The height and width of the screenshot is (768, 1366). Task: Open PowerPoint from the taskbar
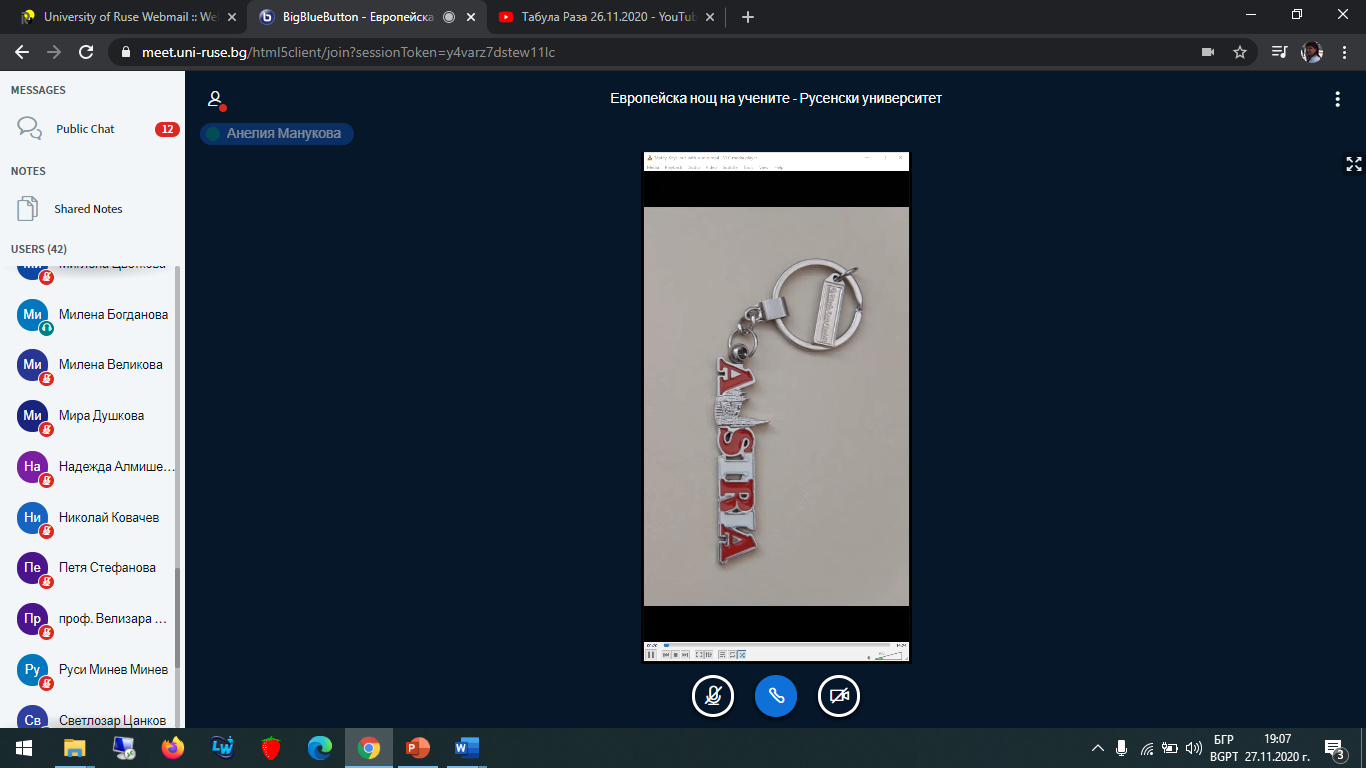click(417, 748)
